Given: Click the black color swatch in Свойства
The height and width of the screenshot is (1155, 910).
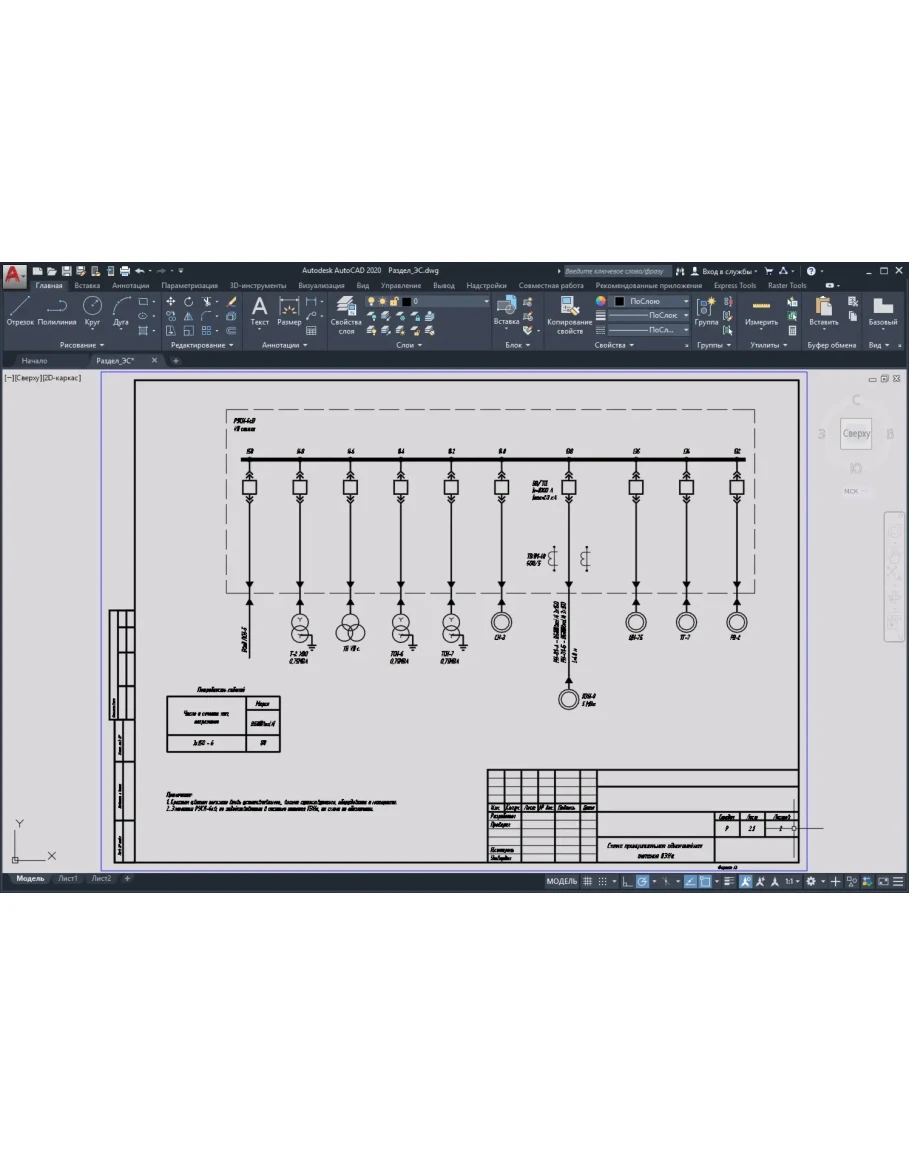Looking at the screenshot, I should pyautogui.click(x=620, y=301).
